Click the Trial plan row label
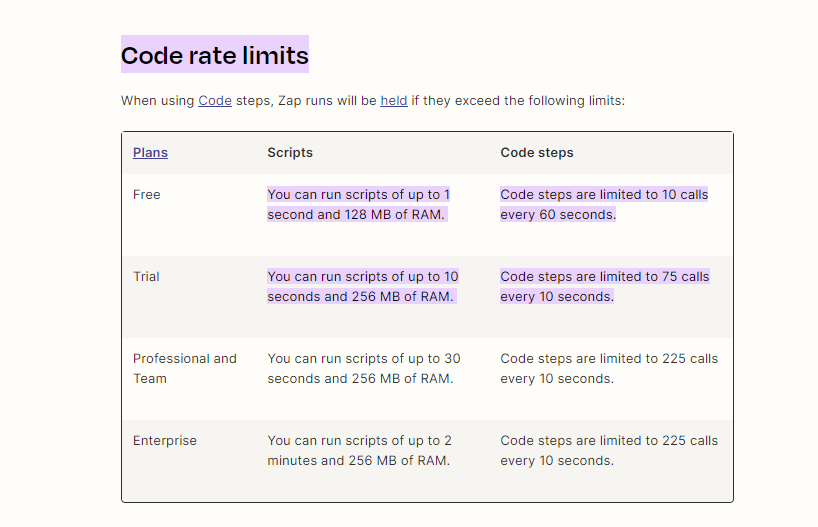818x527 pixels. [x=146, y=277]
